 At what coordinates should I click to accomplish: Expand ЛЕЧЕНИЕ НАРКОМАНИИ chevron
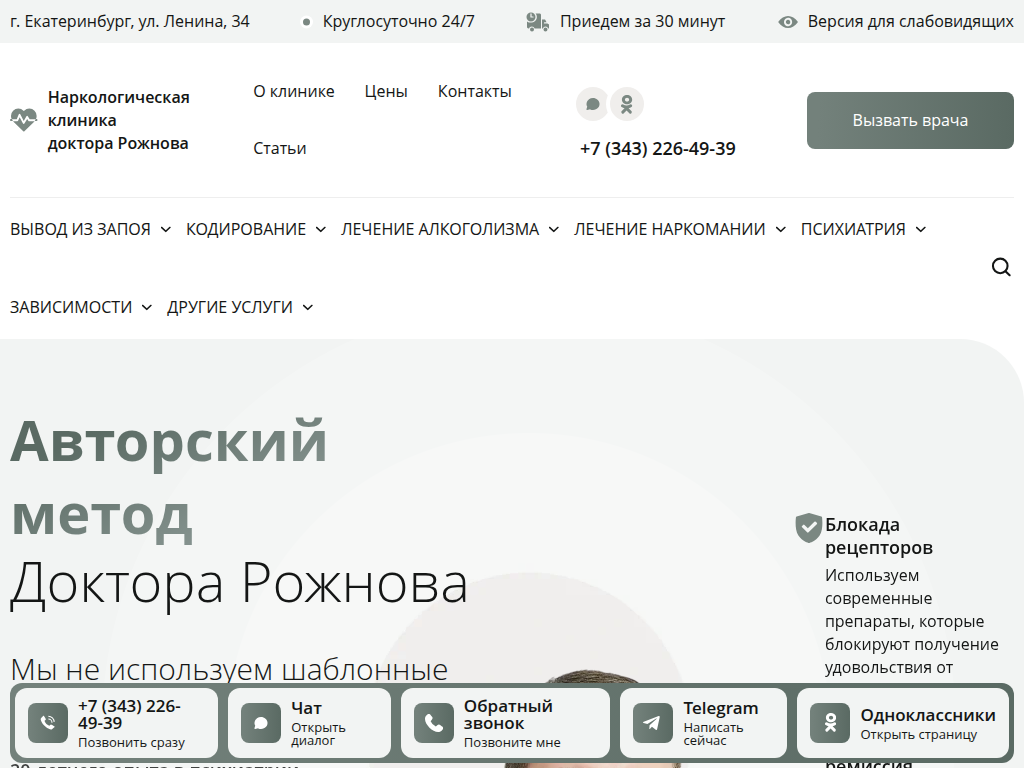pos(780,229)
